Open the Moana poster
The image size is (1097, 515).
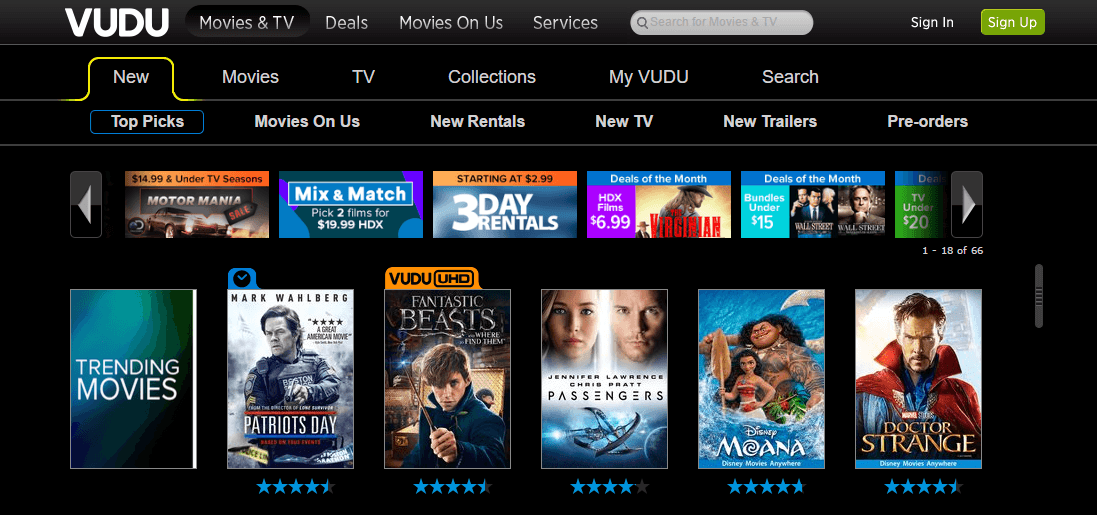pyautogui.click(x=761, y=379)
